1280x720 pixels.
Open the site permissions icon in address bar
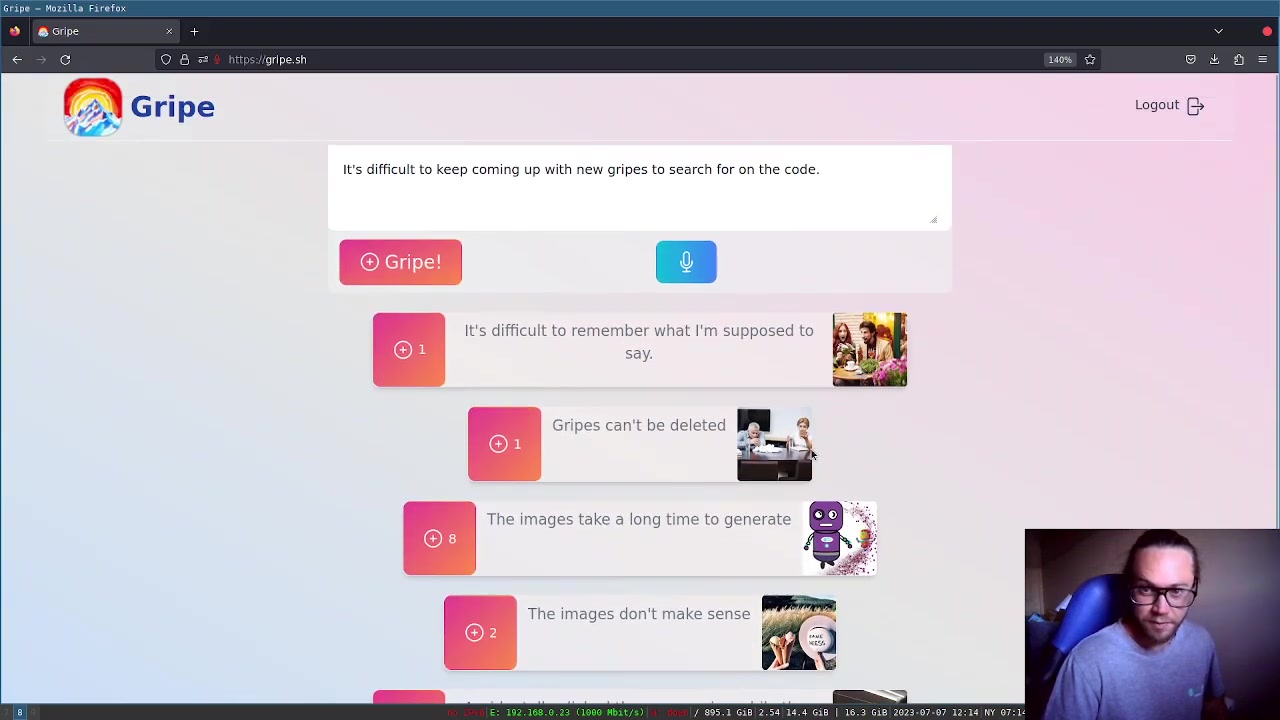tap(202, 60)
